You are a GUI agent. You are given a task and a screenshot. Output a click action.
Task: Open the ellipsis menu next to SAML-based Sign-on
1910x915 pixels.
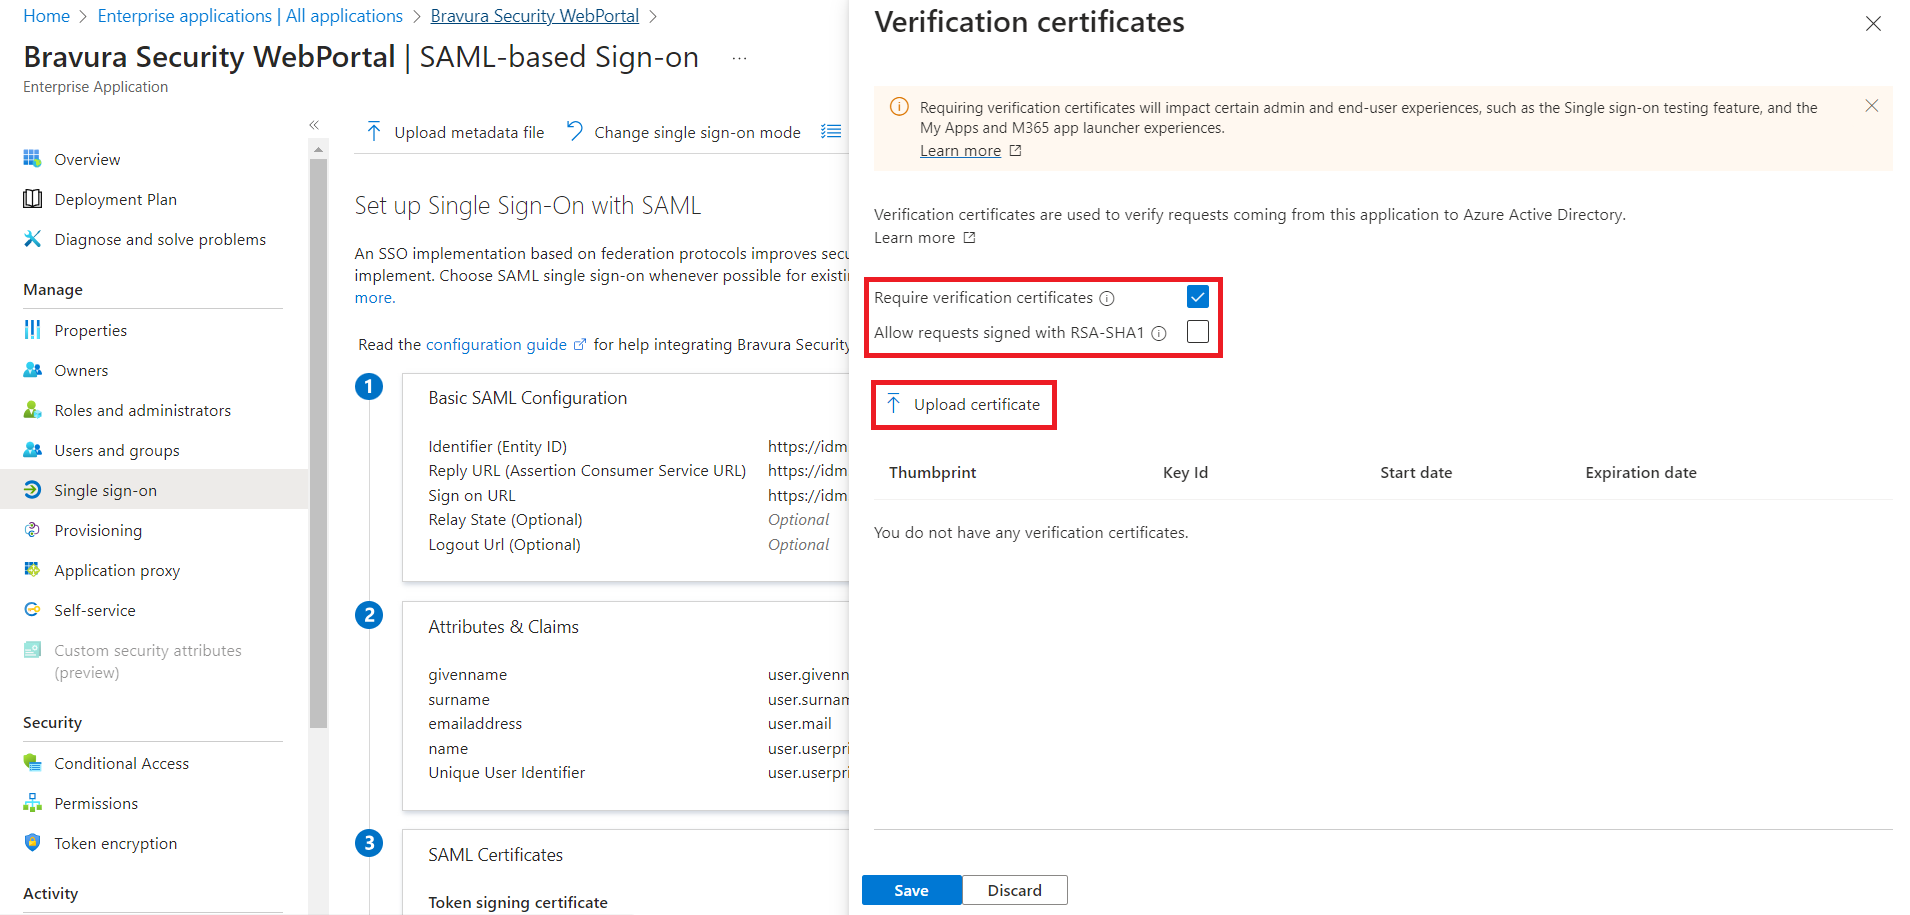(739, 57)
